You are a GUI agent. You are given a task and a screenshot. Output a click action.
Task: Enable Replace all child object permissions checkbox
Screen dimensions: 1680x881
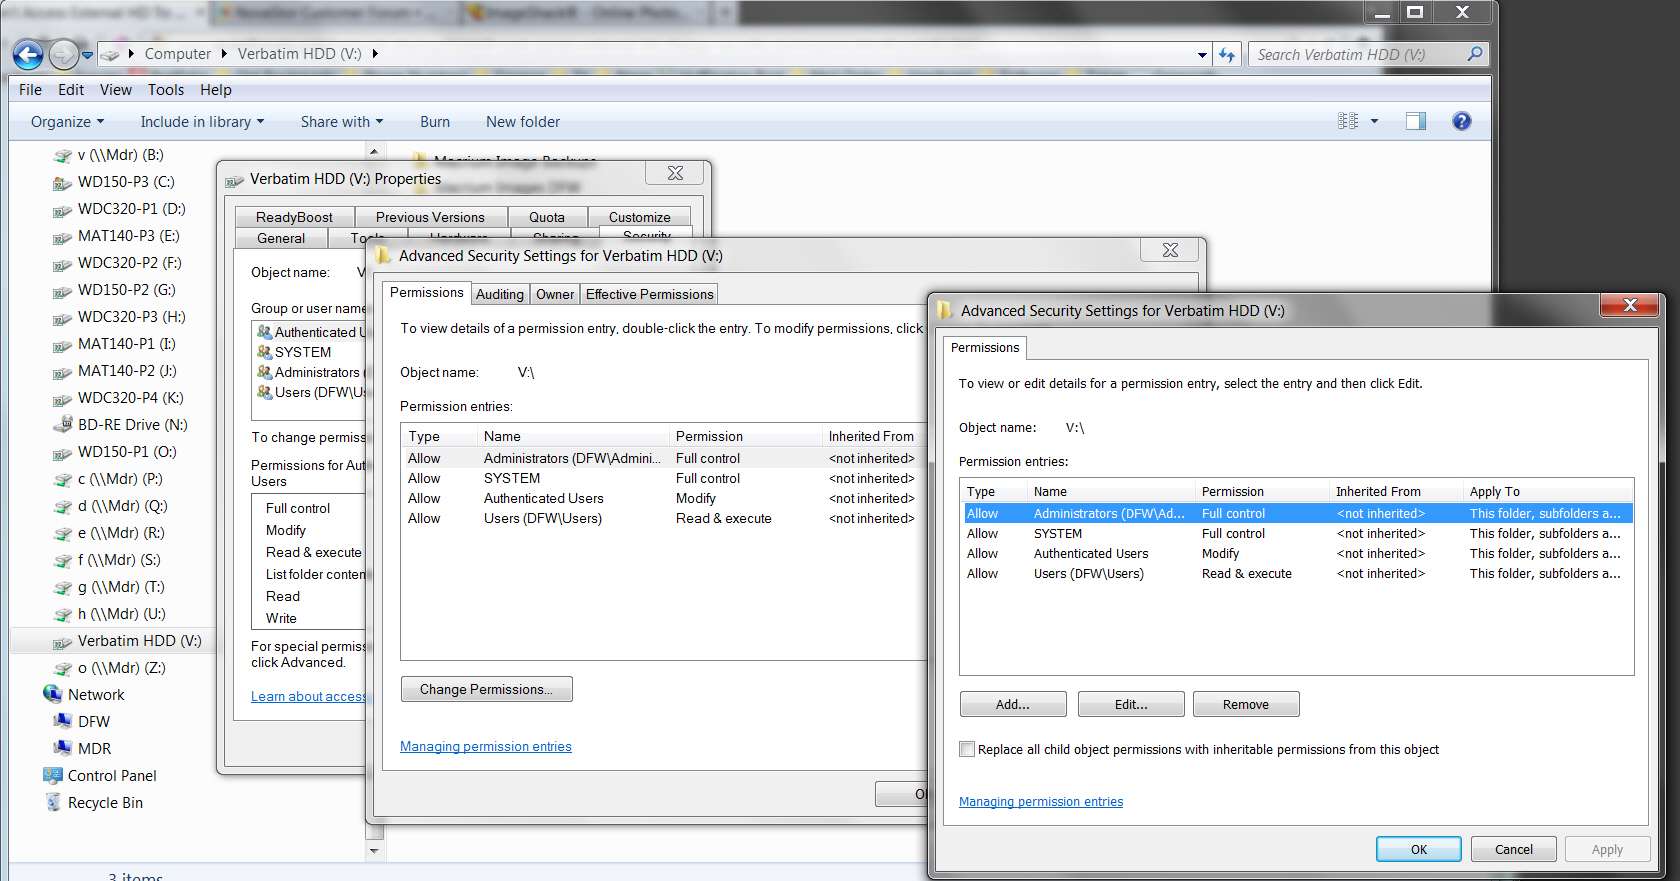click(967, 749)
